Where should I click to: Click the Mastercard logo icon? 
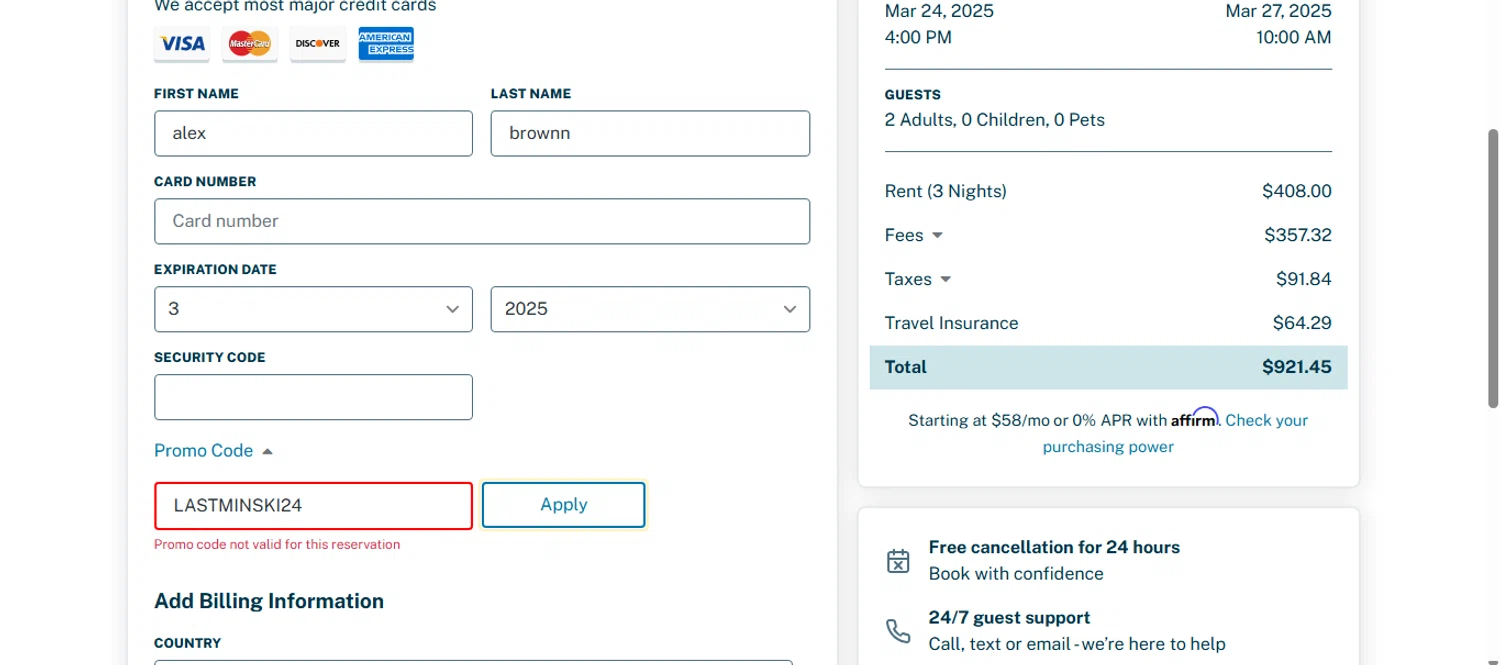(x=250, y=44)
